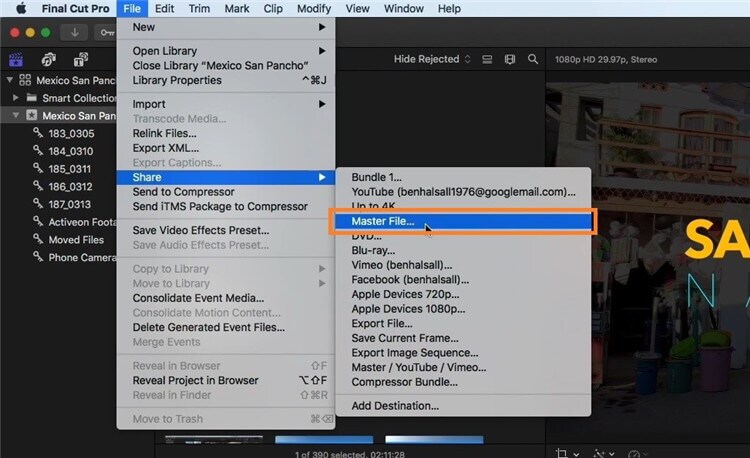Click Save Video Effects Preset
This screenshot has width=750, height=458.
point(226,230)
